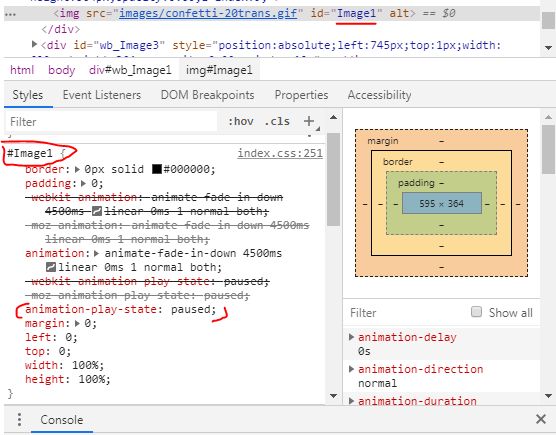Select the img#Image1 breadcrumb
This screenshot has width=556, height=435.
(219, 70)
